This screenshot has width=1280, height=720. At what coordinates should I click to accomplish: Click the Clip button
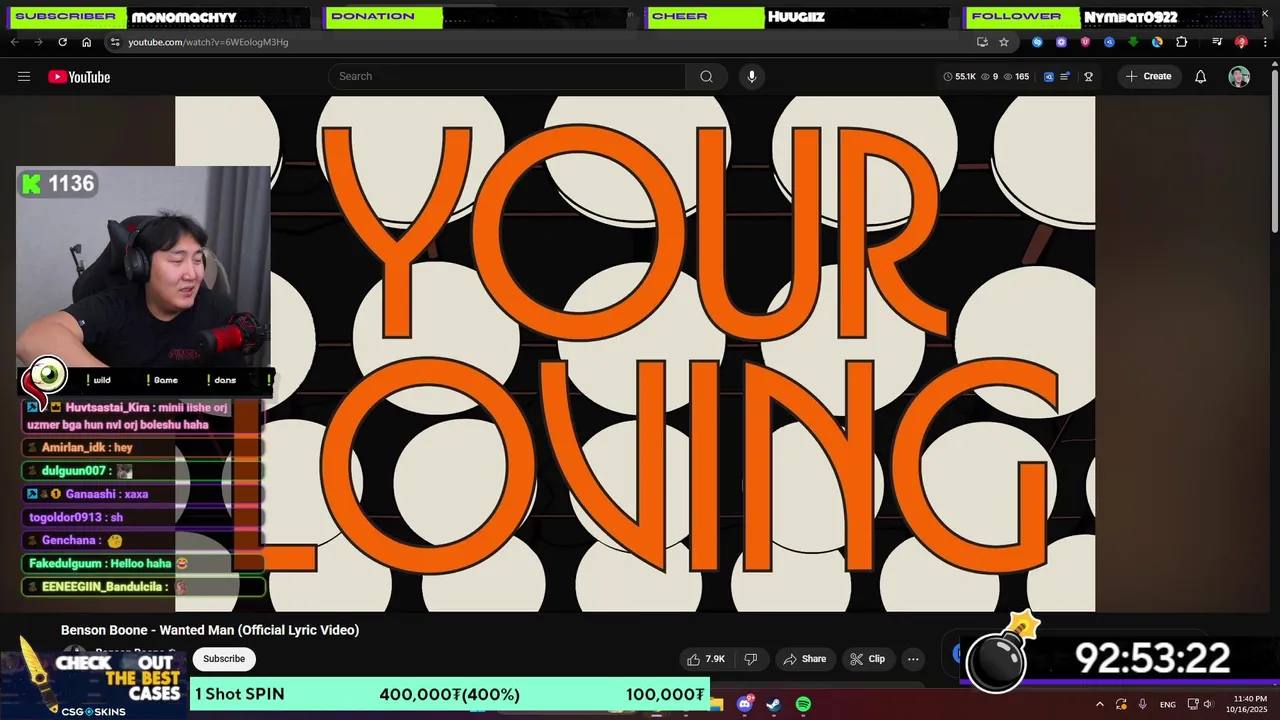(867, 659)
